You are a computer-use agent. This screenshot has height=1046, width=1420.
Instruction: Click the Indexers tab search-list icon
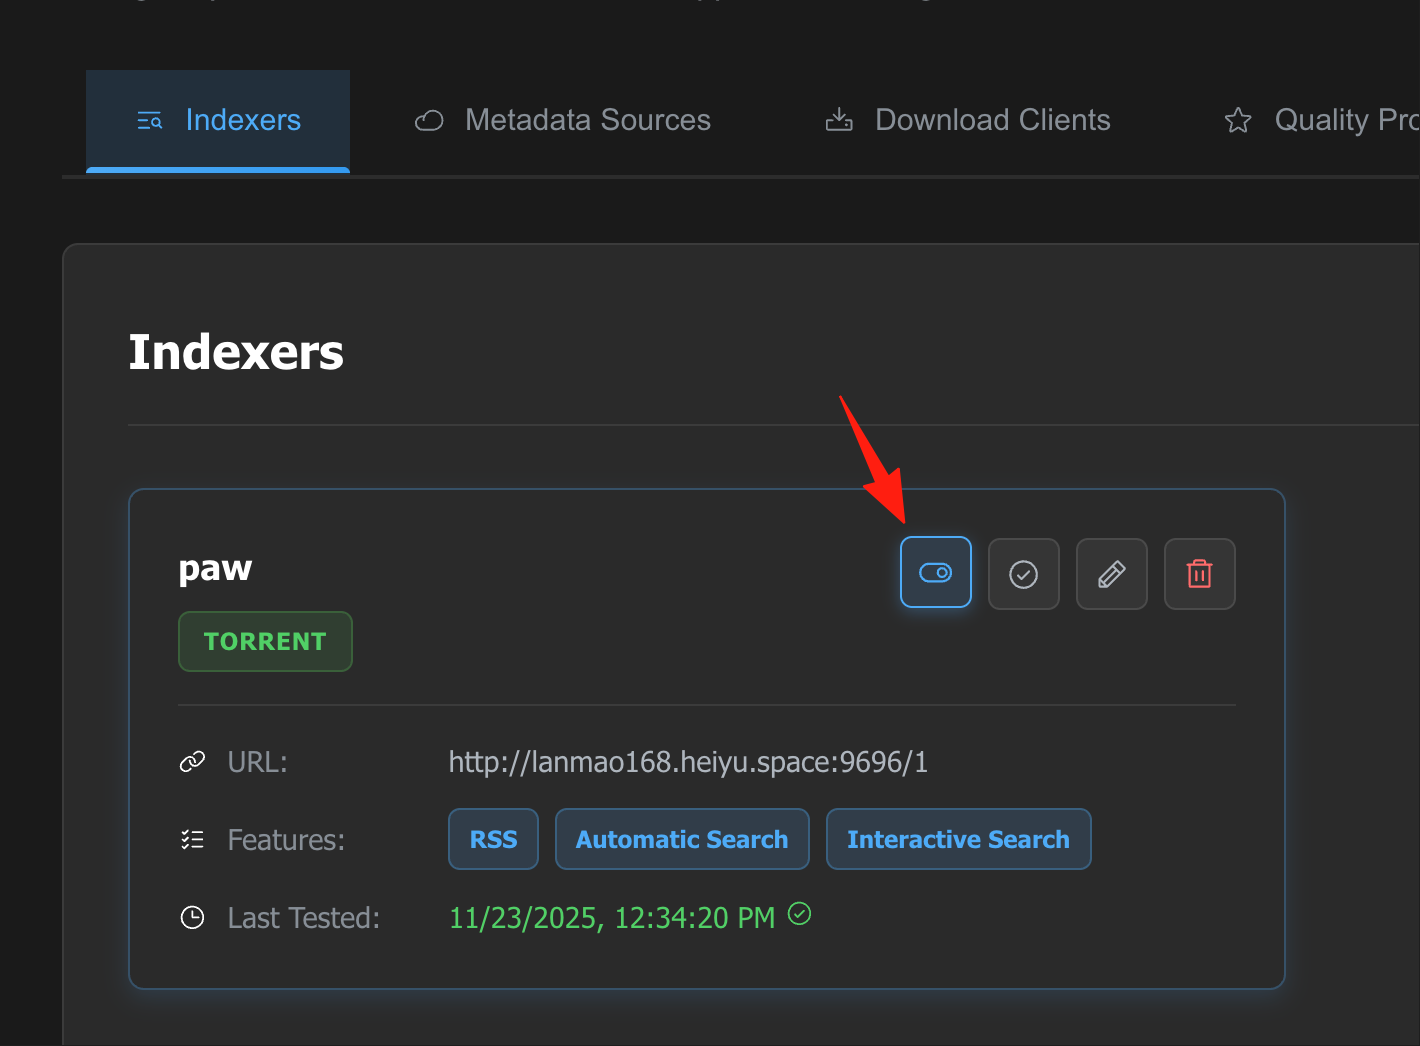[x=149, y=121]
